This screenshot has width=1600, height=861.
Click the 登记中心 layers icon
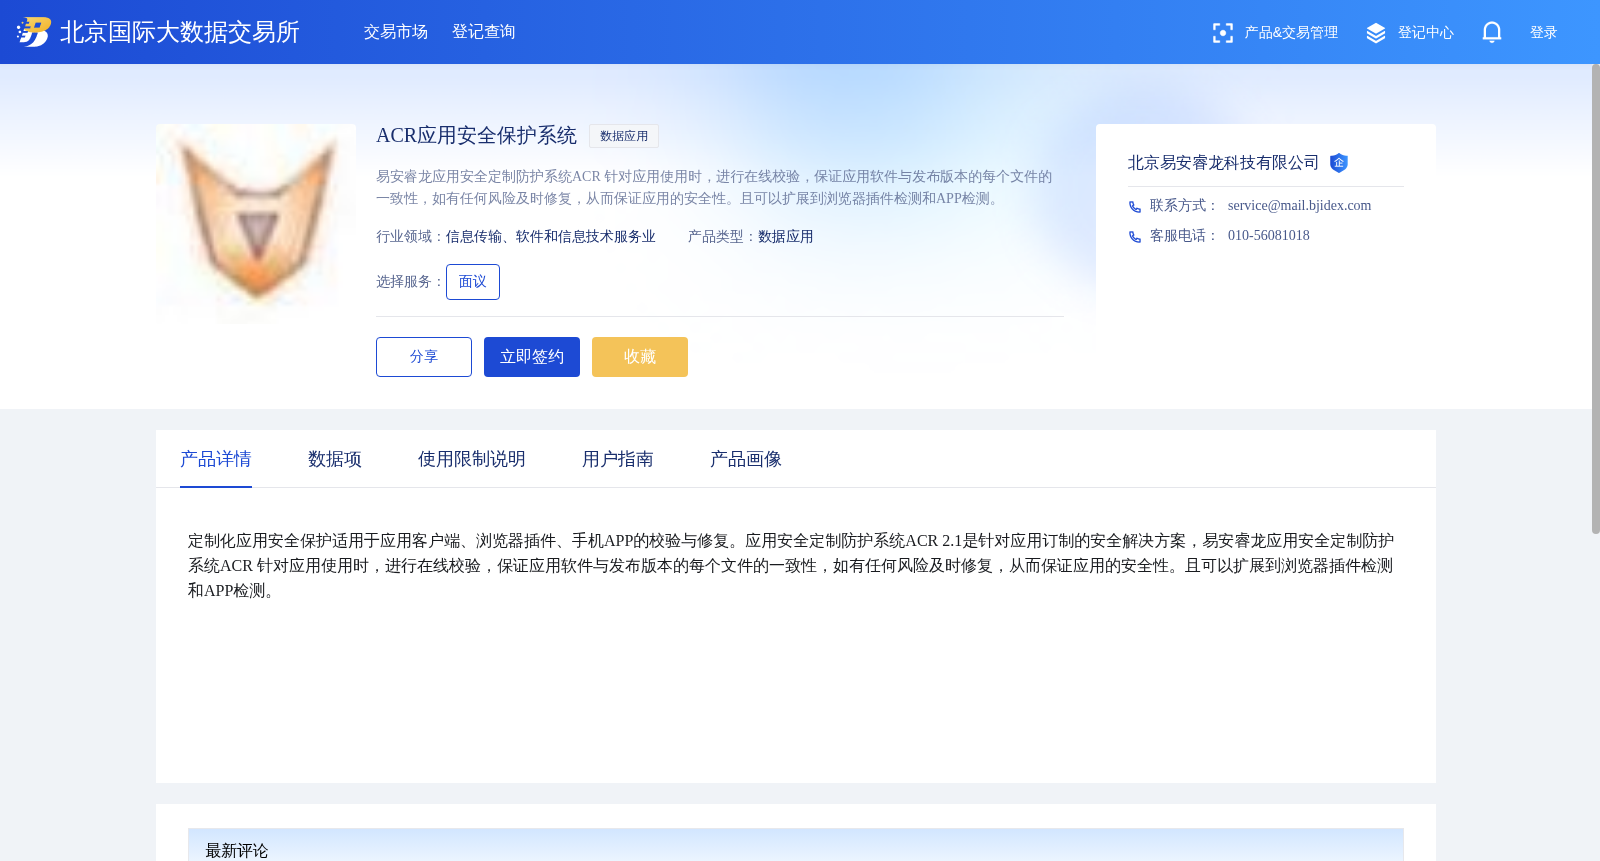1376,33
